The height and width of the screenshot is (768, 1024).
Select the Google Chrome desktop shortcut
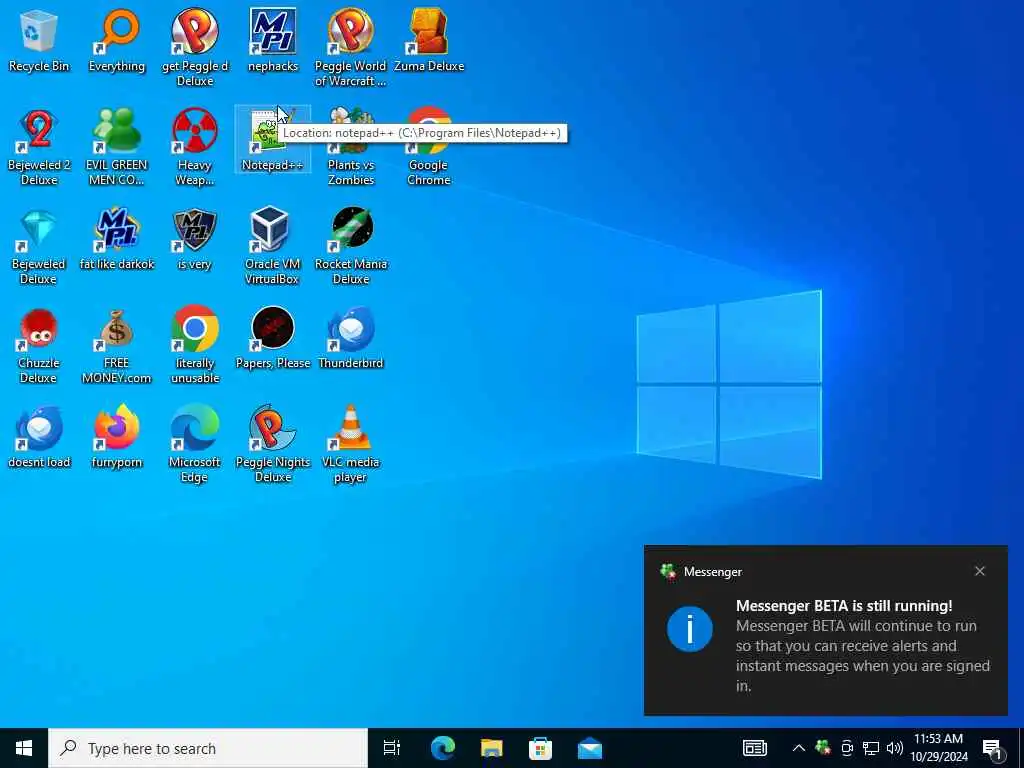pyautogui.click(x=429, y=146)
